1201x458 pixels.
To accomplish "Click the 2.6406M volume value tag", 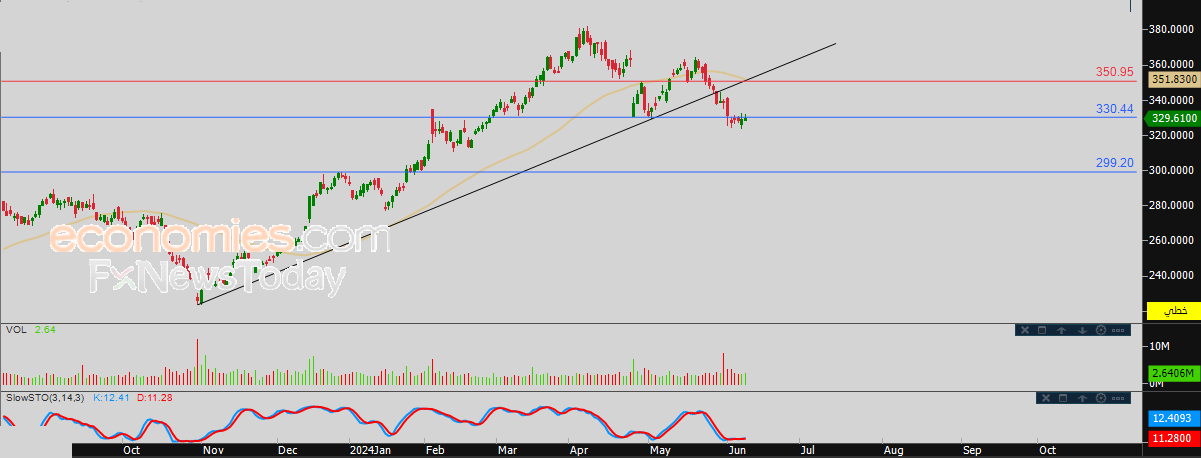I will tap(1174, 374).
